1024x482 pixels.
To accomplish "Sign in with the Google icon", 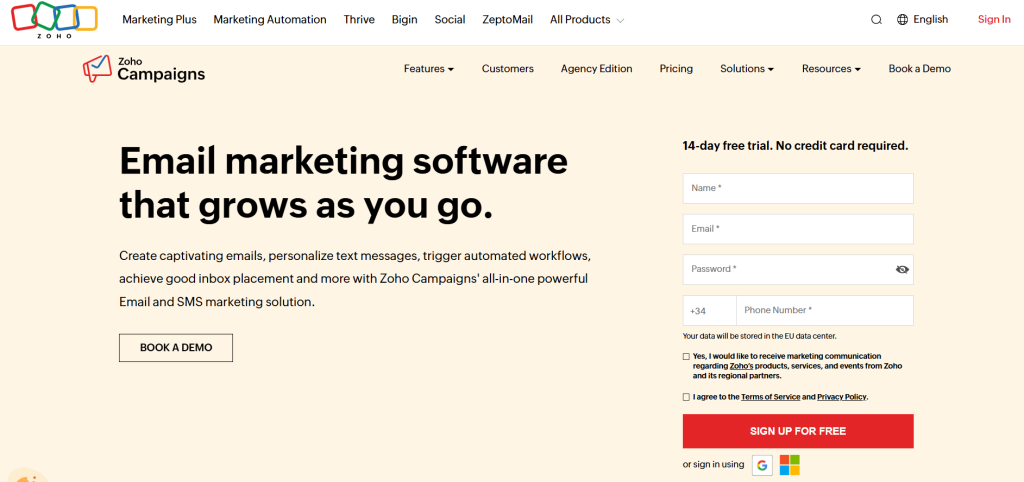I will (762, 465).
